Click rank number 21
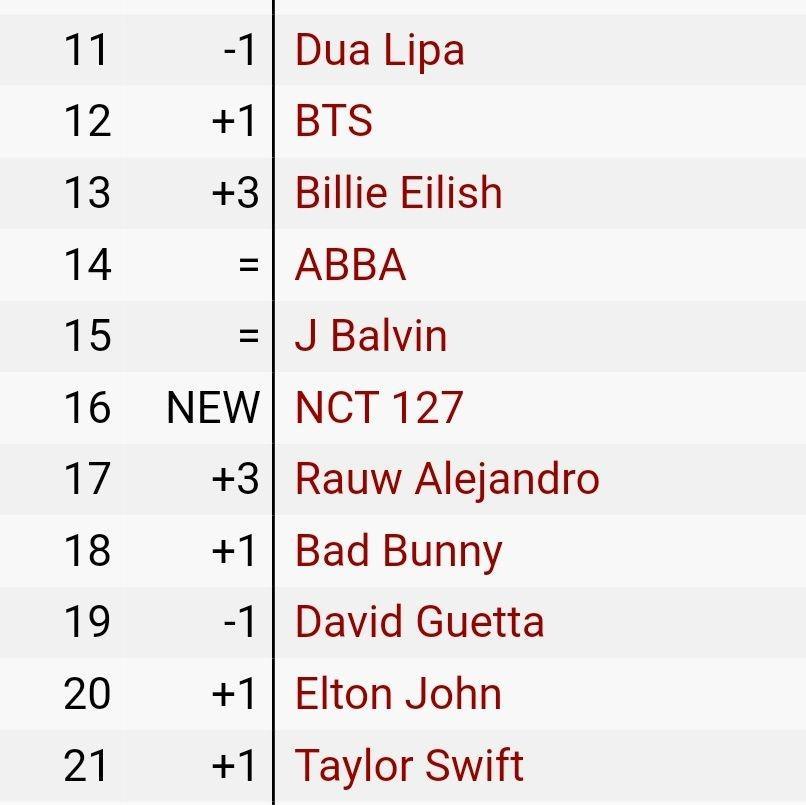The height and width of the screenshot is (805, 806). coord(85,765)
